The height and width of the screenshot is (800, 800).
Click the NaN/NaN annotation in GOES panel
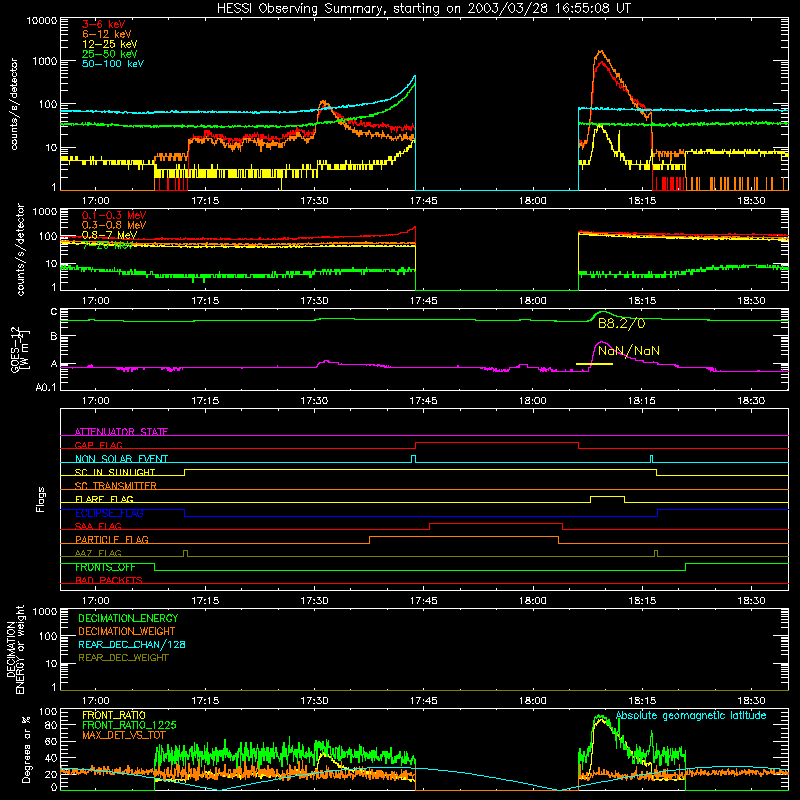[629, 351]
